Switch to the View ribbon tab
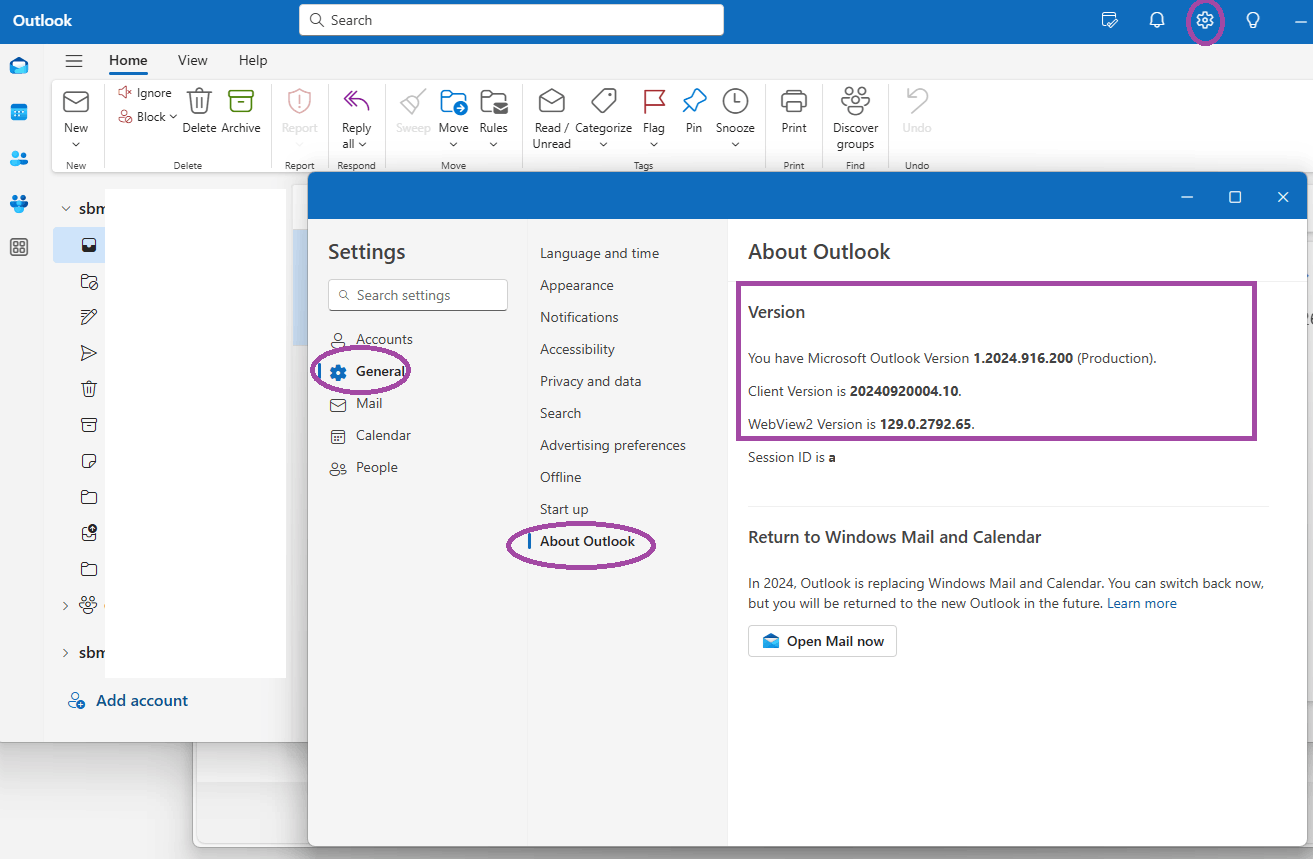Screen dimensions: 1313x859 [193, 61]
